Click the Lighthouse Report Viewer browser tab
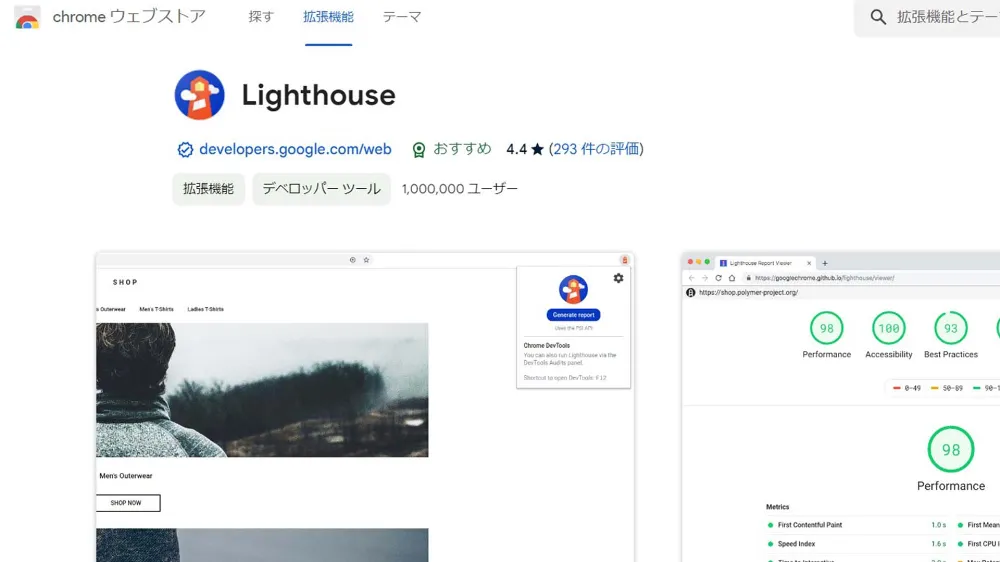This screenshot has height=562, width=1000. click(765, 263)
